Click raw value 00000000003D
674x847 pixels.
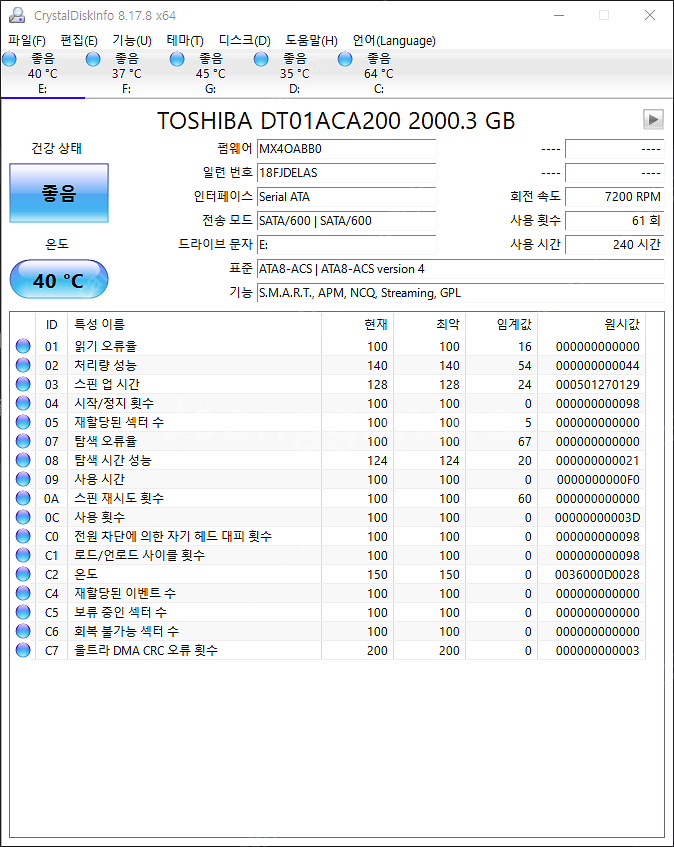point(597,517)
